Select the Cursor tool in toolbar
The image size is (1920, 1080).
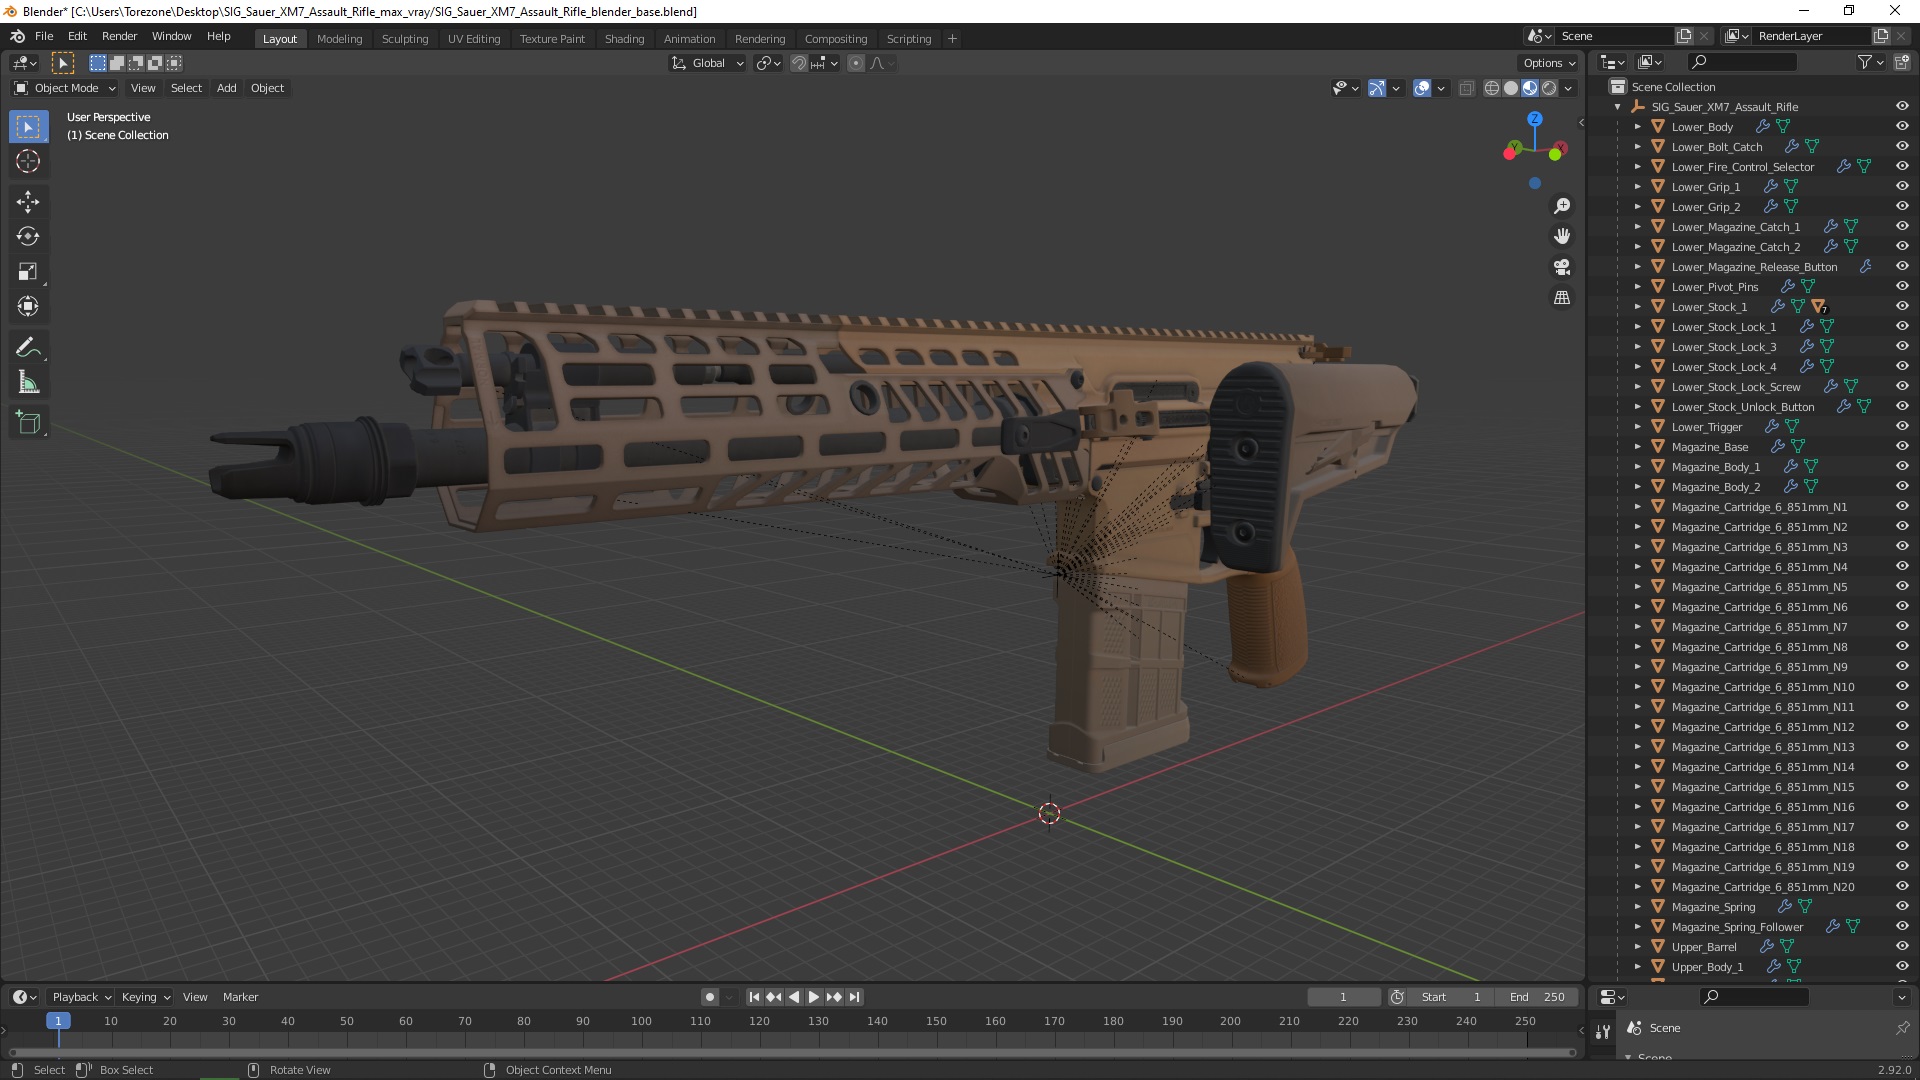click(28, 161)
